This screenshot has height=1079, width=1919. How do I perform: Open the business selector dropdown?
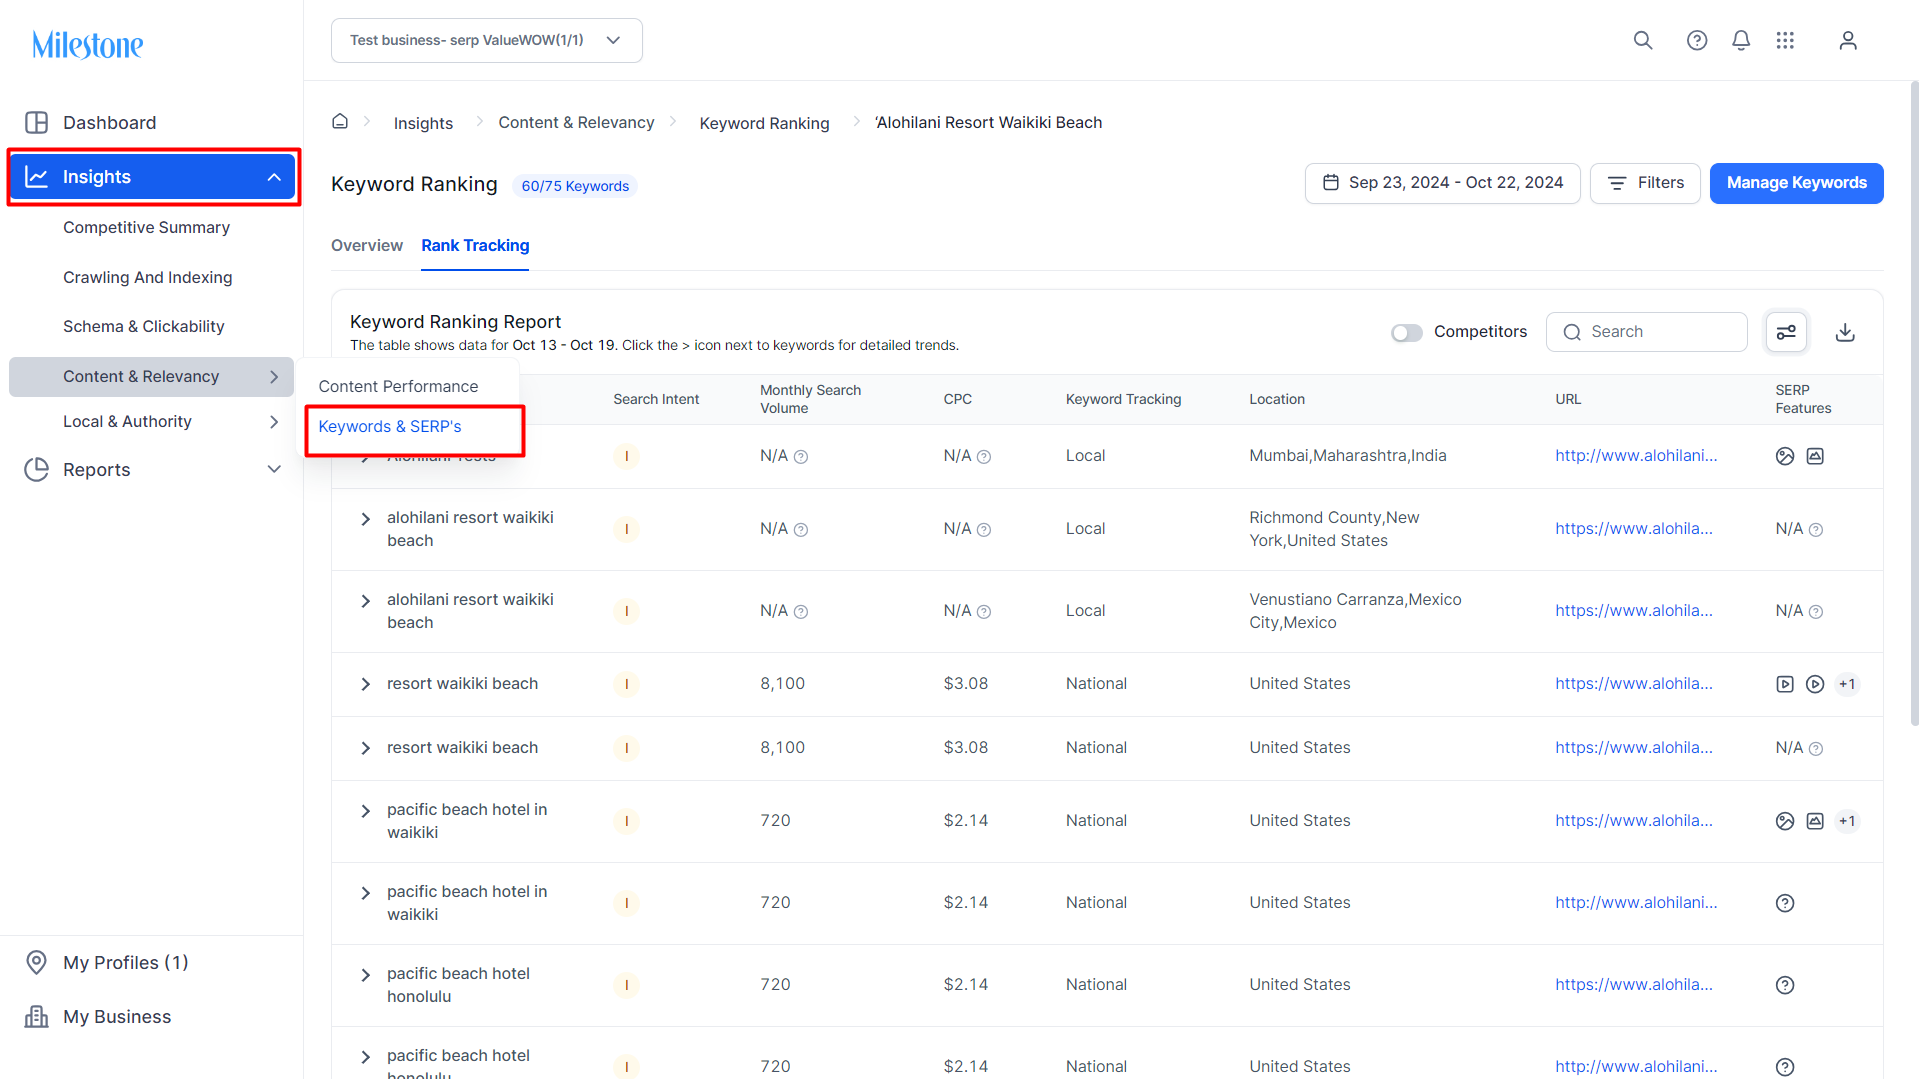click(x=487, y=40)
